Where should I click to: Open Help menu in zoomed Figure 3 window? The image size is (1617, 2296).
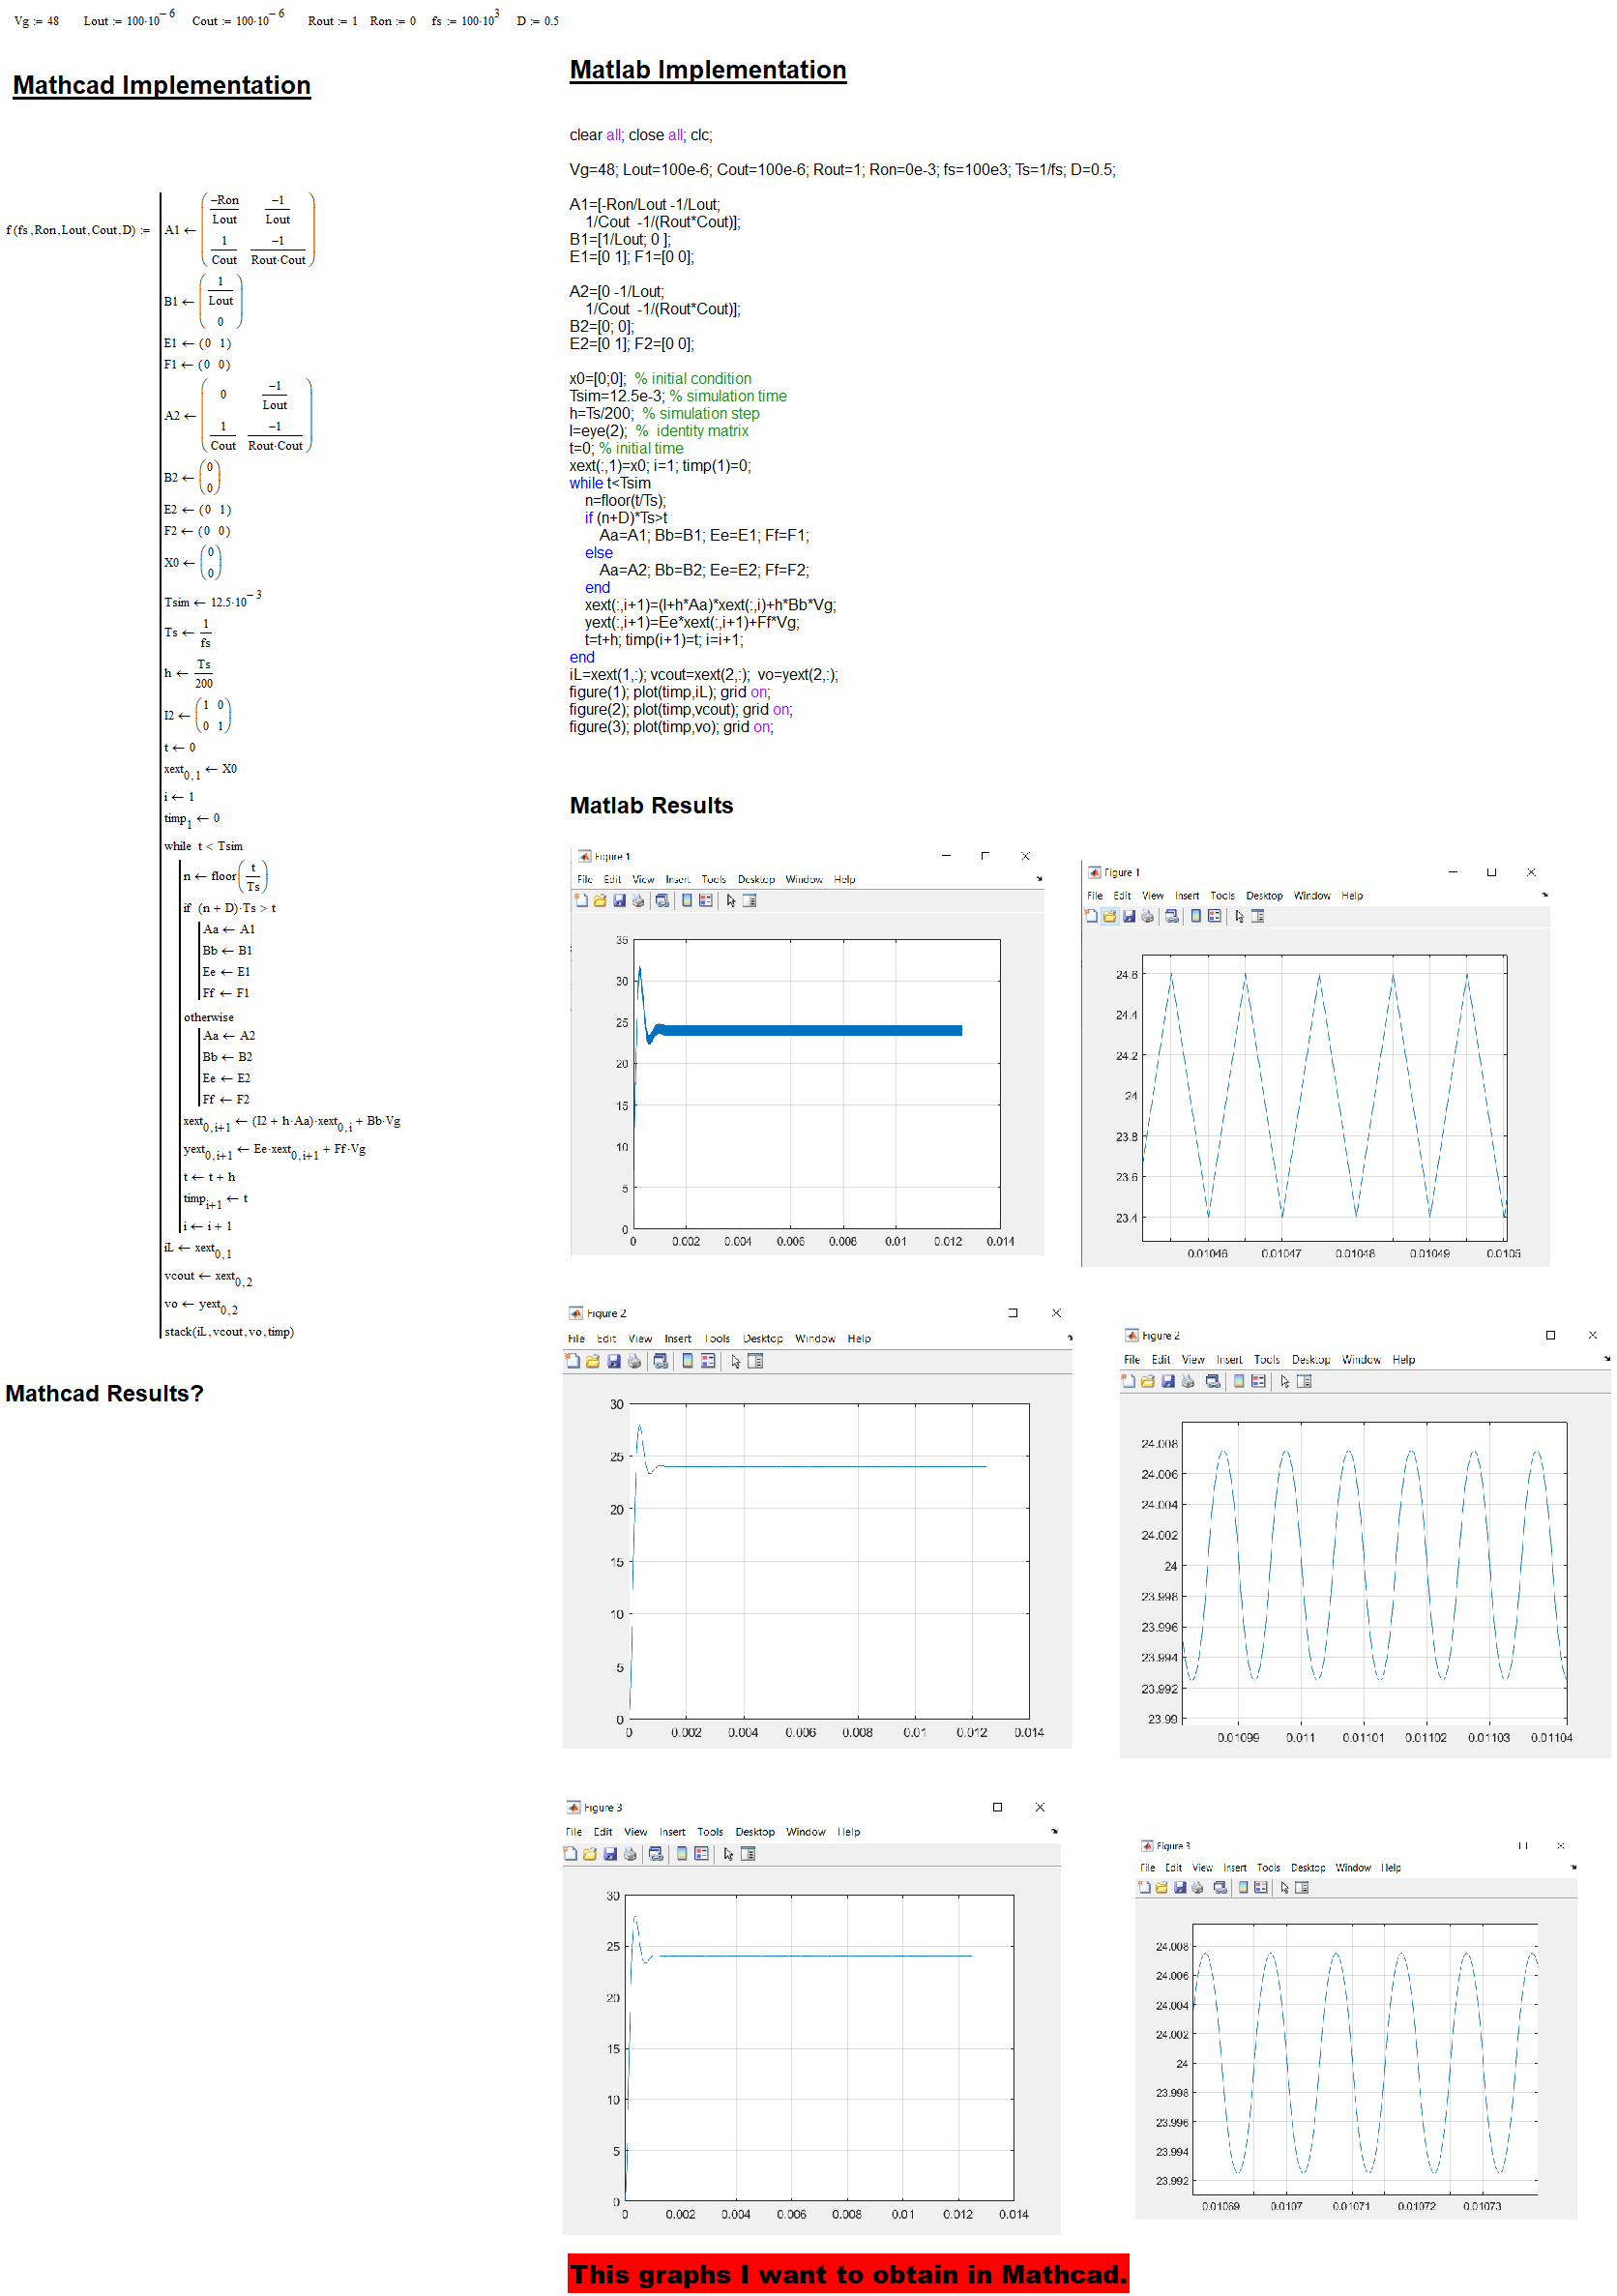[x=1390, y=1868]
